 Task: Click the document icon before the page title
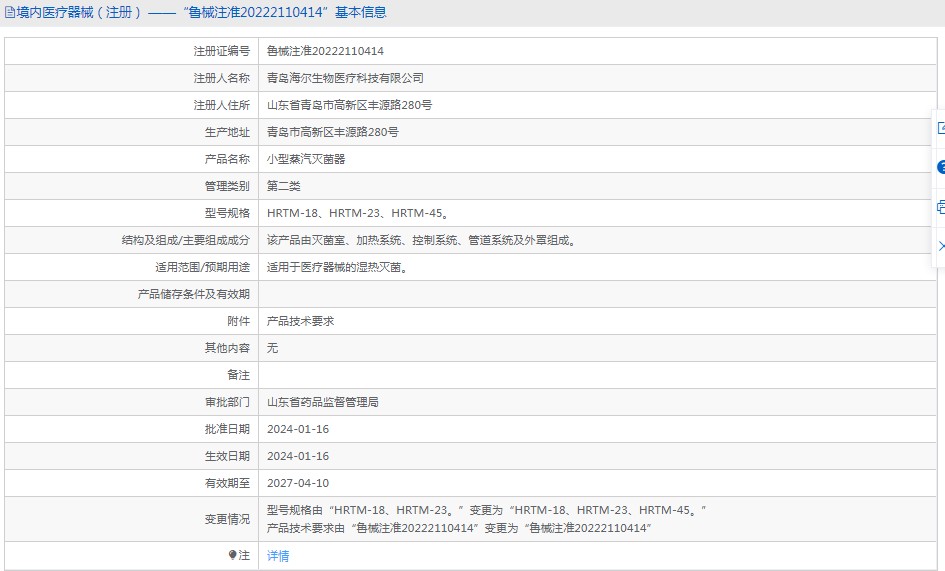[x=10, y=13]
